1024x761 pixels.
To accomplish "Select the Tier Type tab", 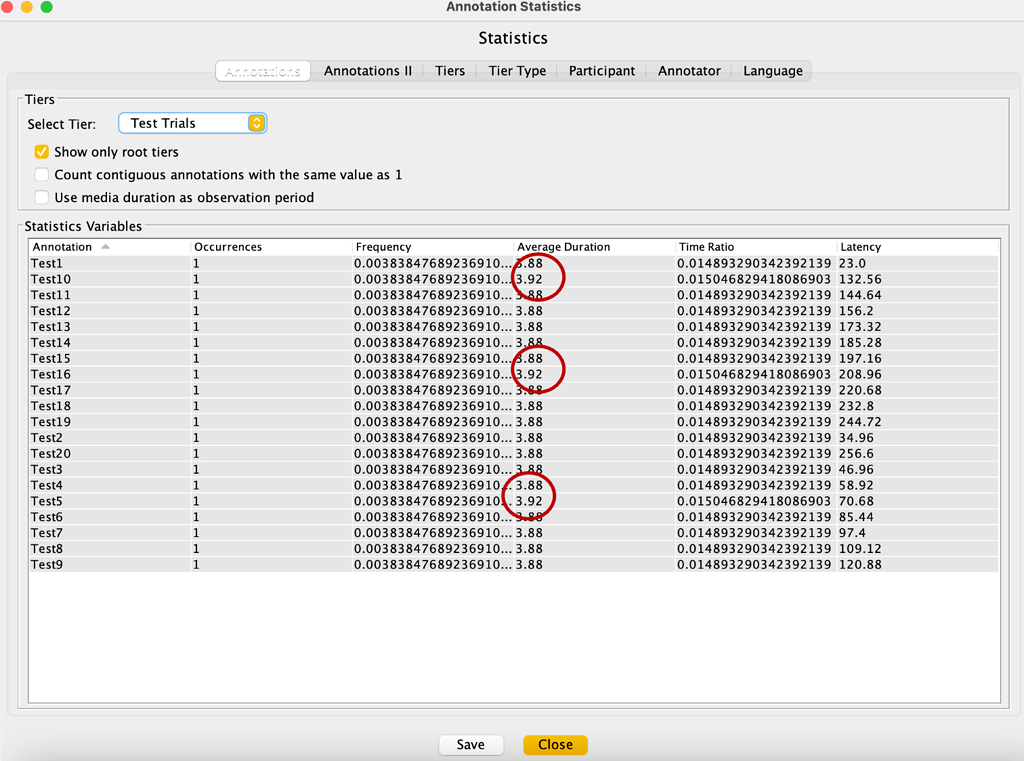I will pyautogui.click(x=516, y=71).
